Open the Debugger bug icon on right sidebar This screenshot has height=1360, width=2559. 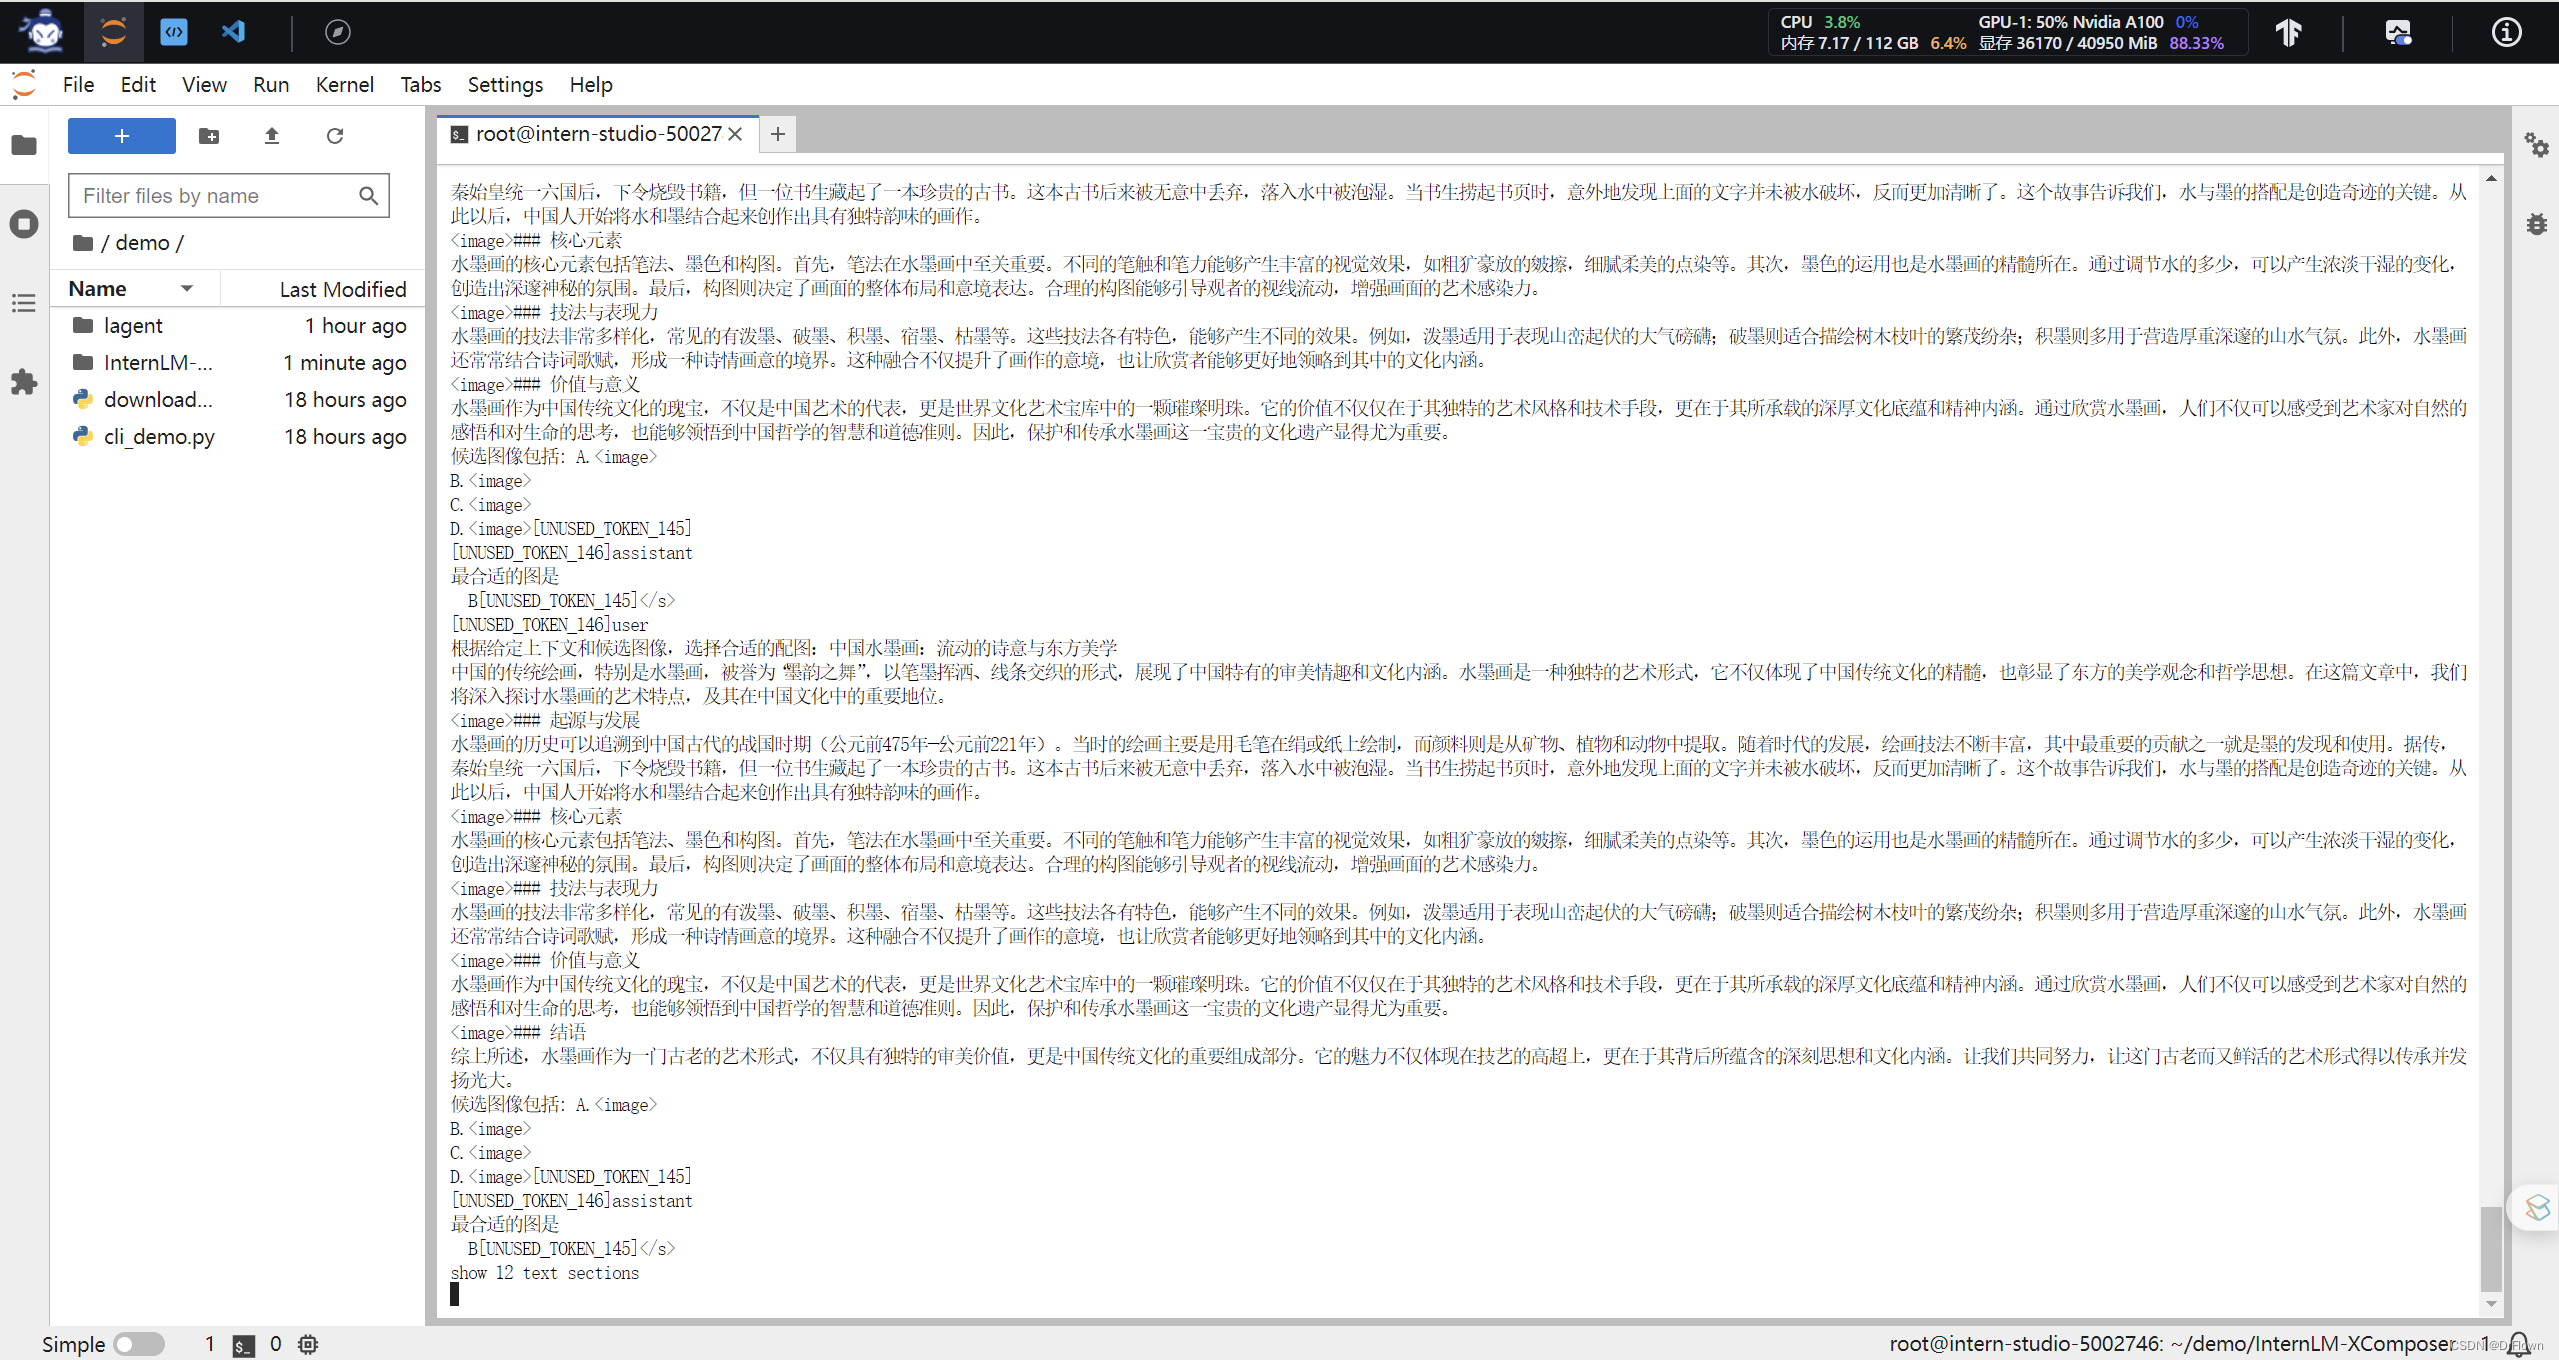click(2537, 224)
